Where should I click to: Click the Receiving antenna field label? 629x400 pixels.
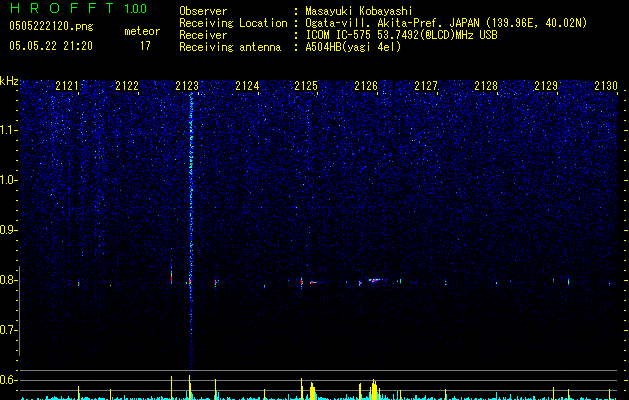pos(230,47)
